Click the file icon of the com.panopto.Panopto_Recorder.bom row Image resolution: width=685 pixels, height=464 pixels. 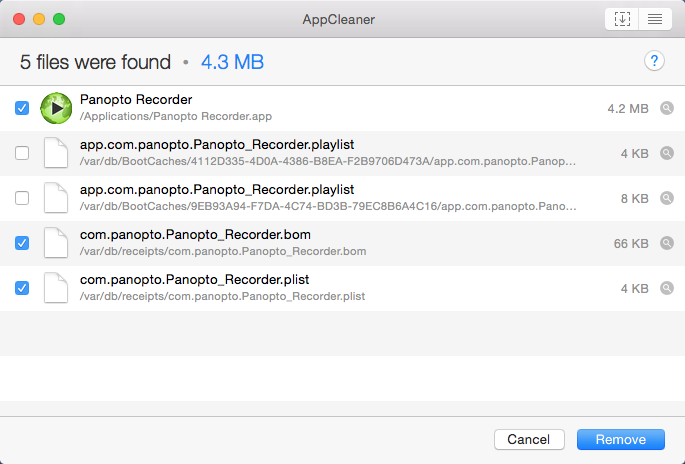click(x=55, y=243)
